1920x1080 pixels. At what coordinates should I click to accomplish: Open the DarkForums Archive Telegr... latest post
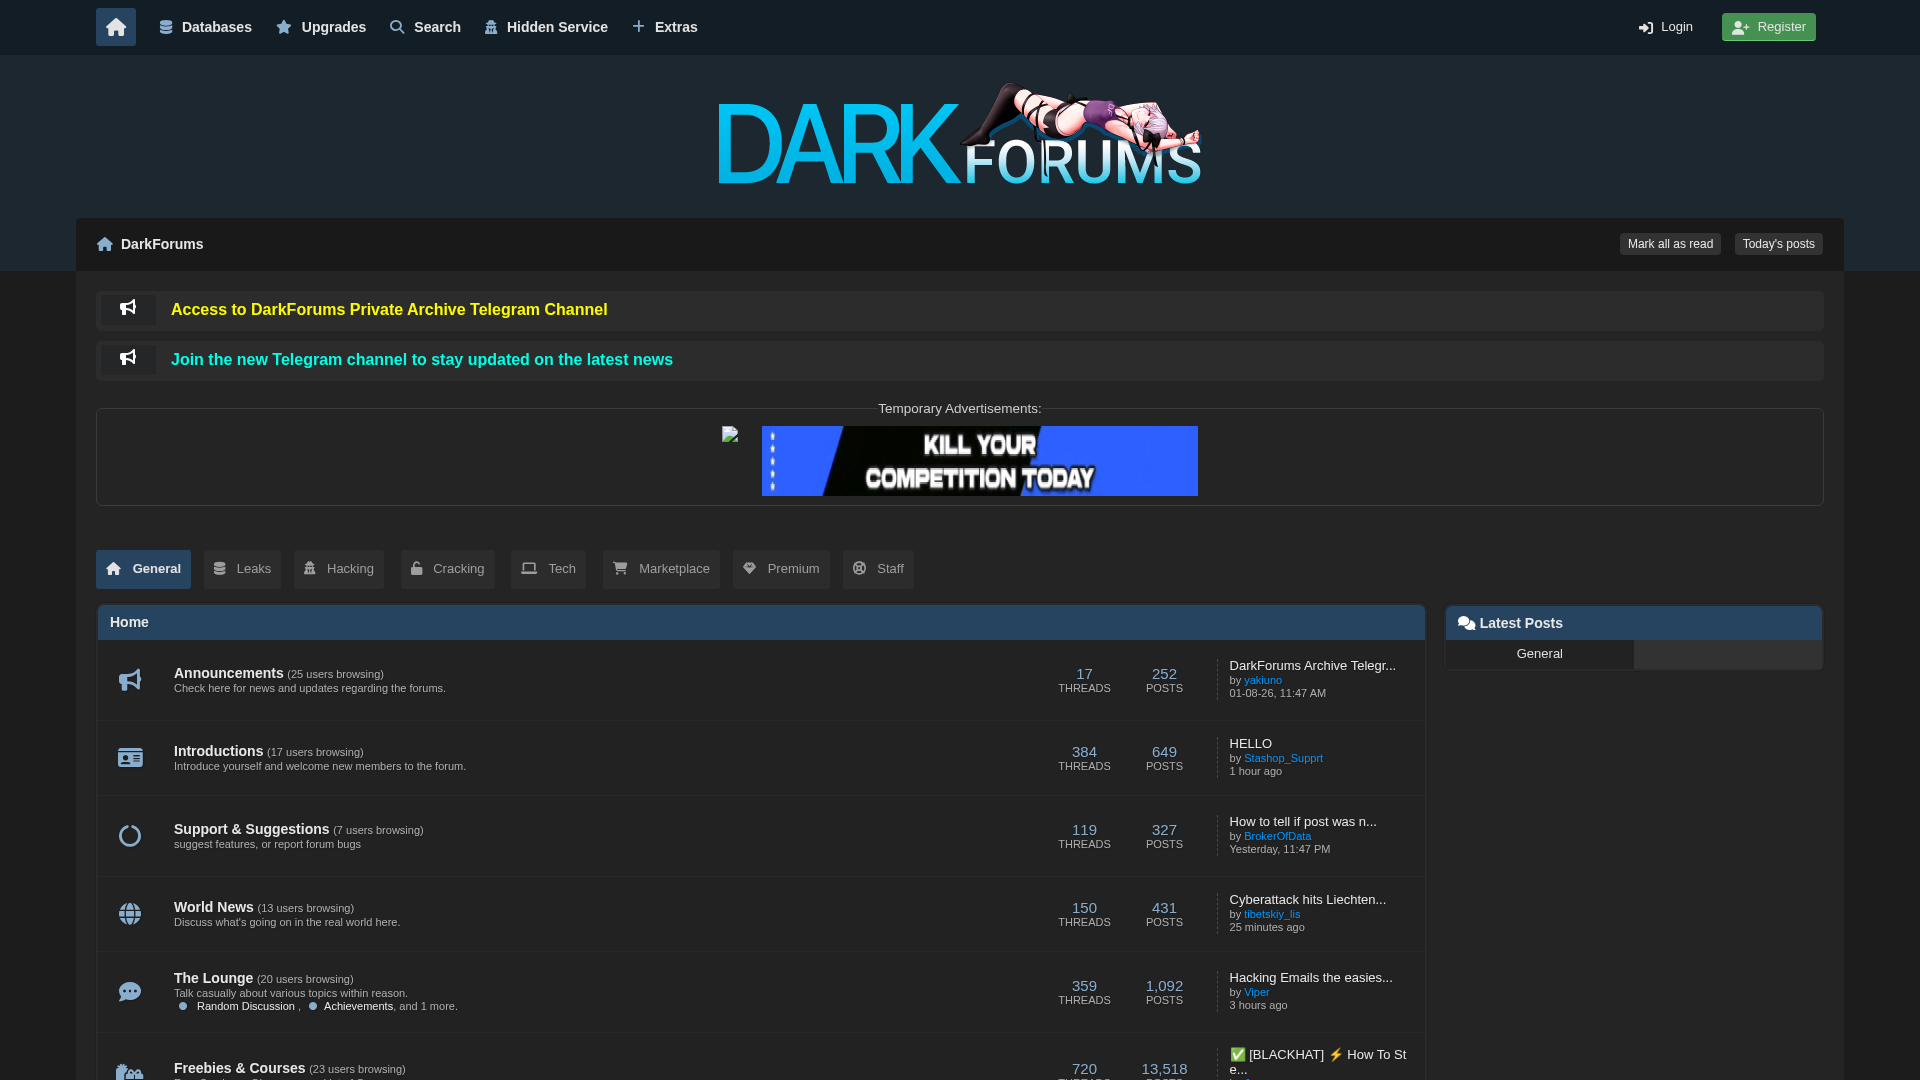coord(1312,666)
